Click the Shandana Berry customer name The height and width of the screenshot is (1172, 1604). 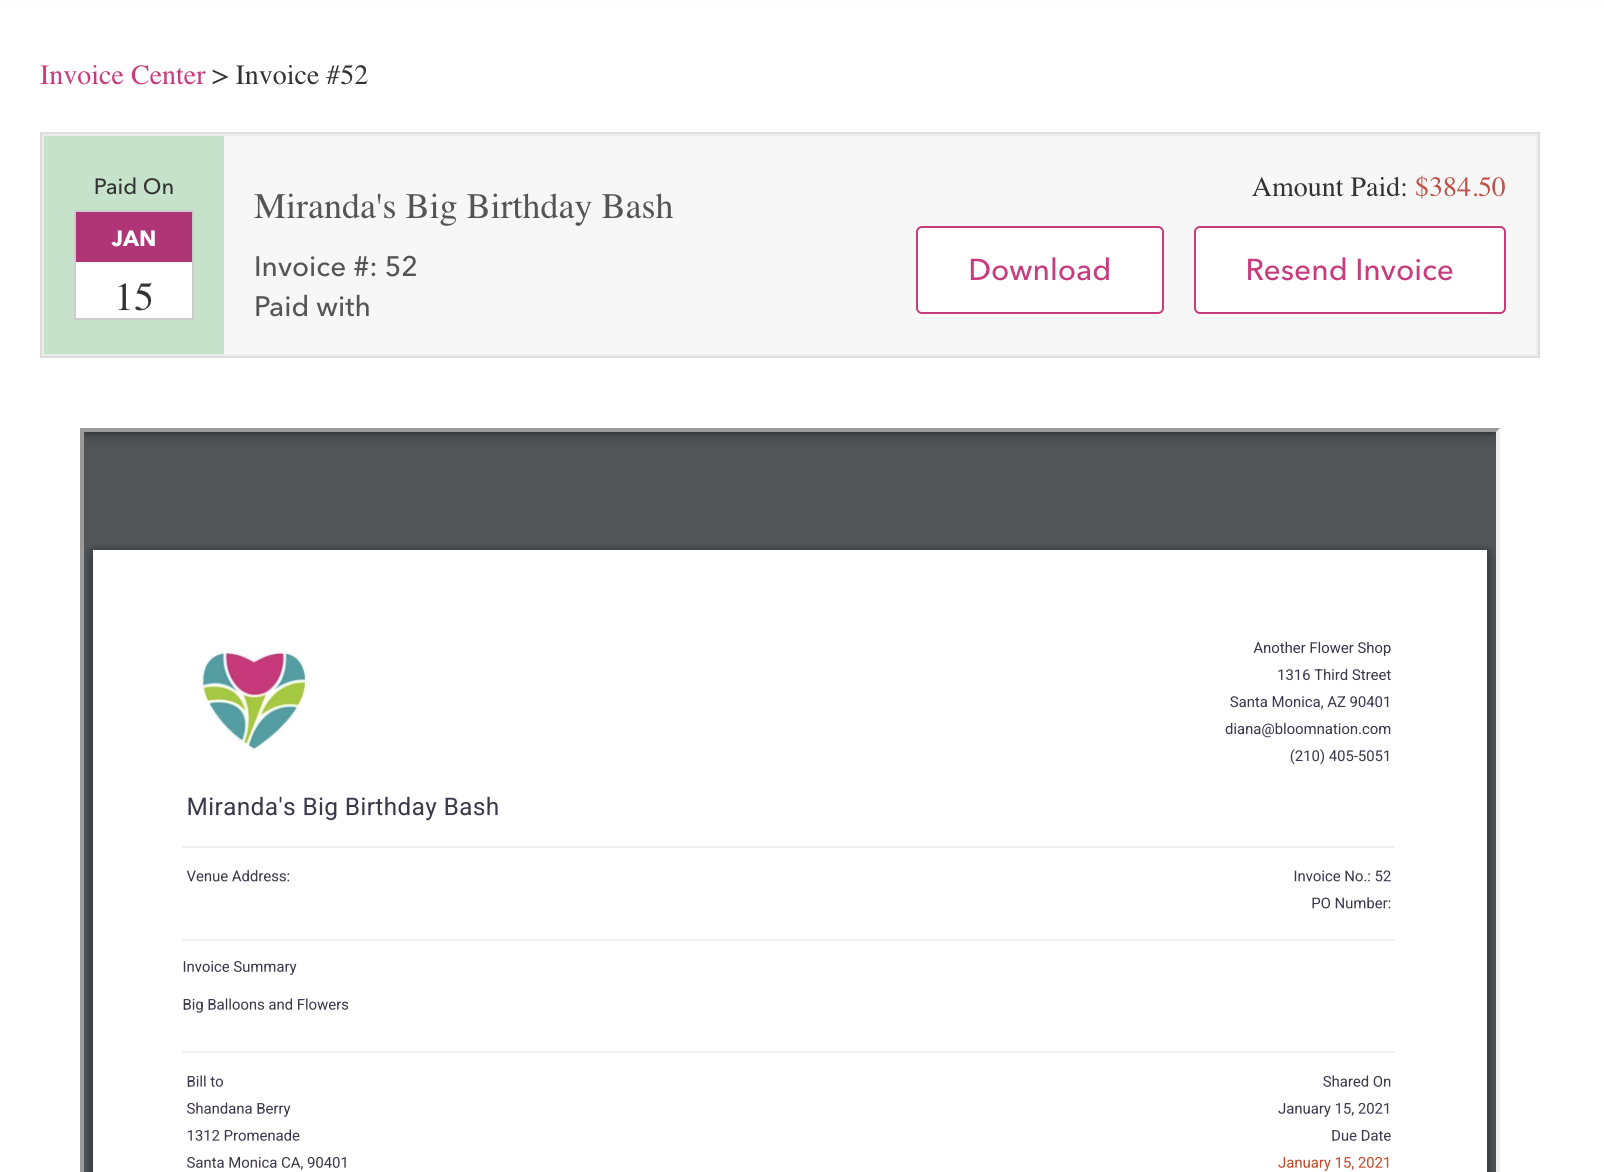point(238,1109)
